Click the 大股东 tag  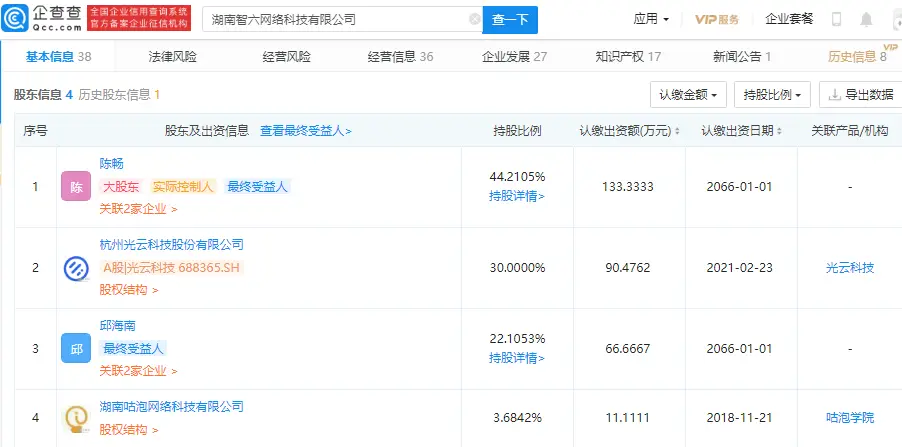pos(121,186)
